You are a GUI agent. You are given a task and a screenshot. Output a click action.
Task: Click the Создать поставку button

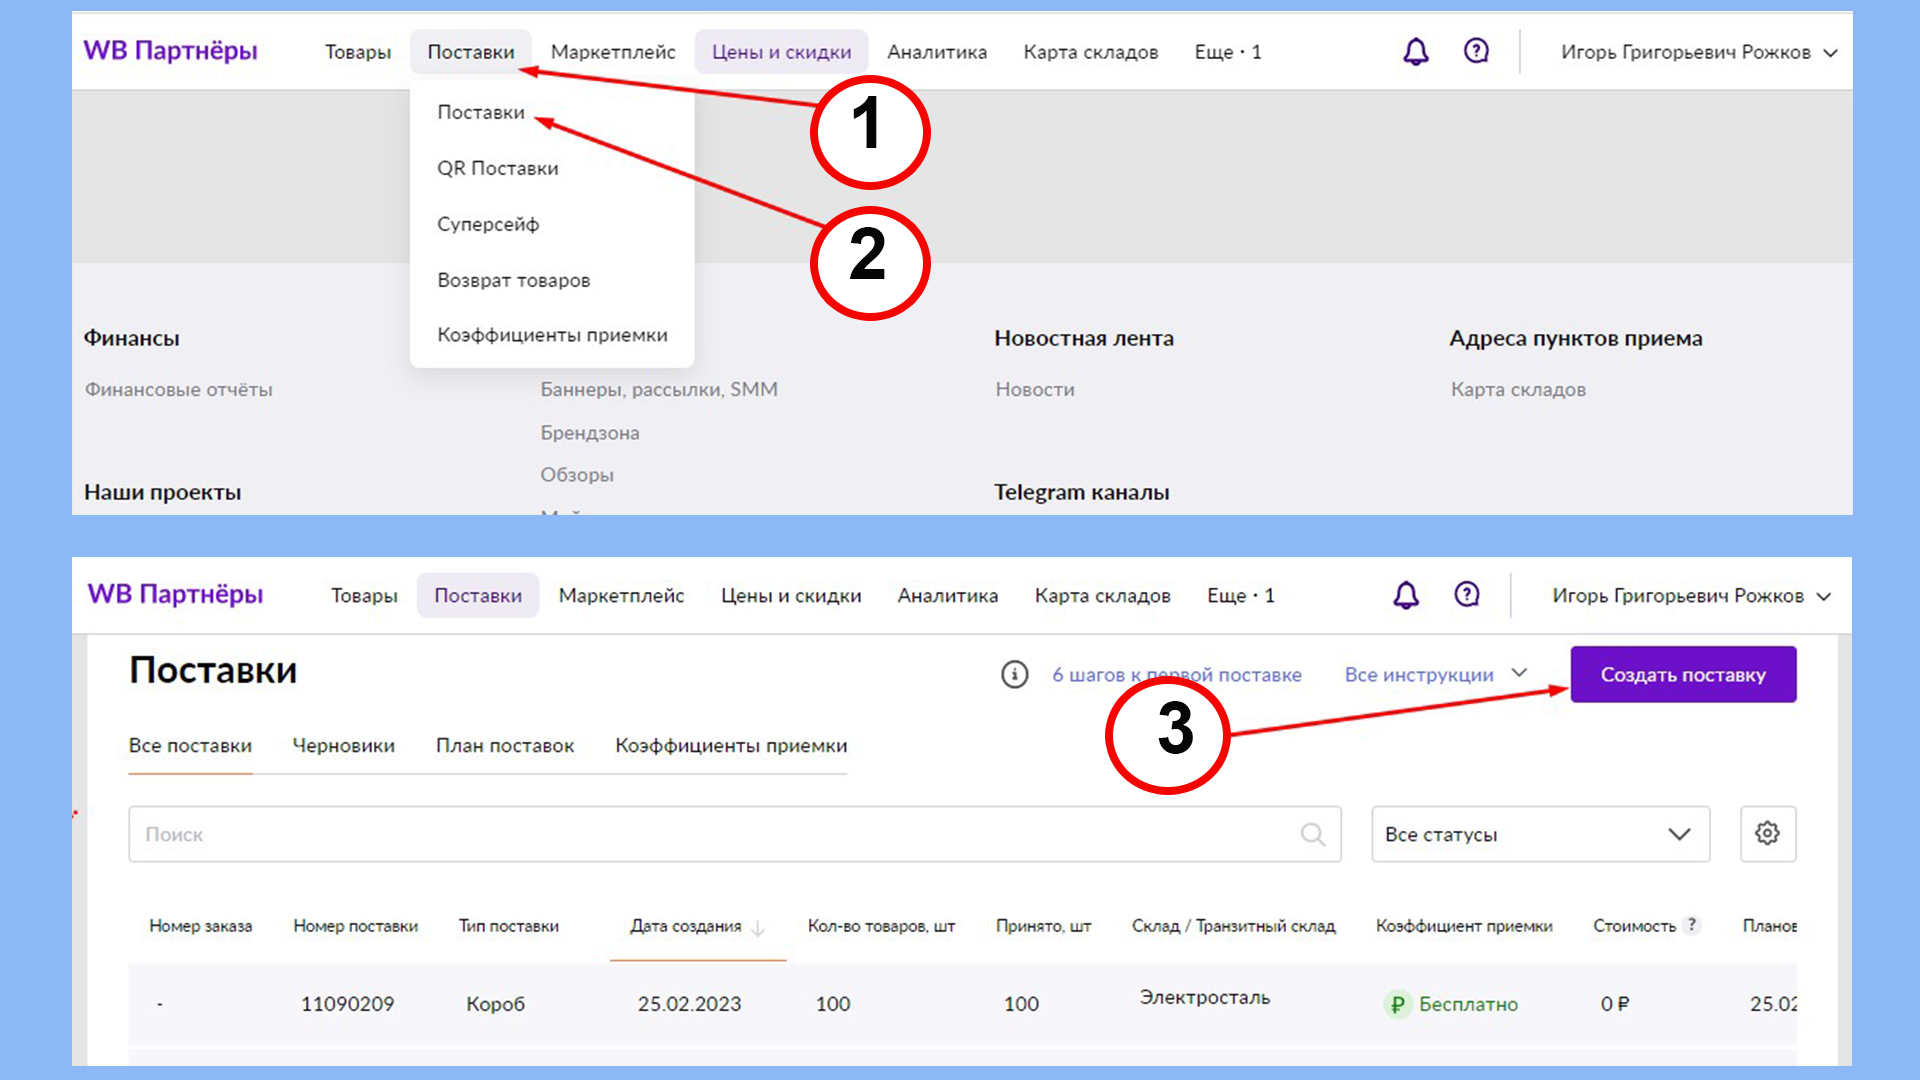[x=1683, y=675]
